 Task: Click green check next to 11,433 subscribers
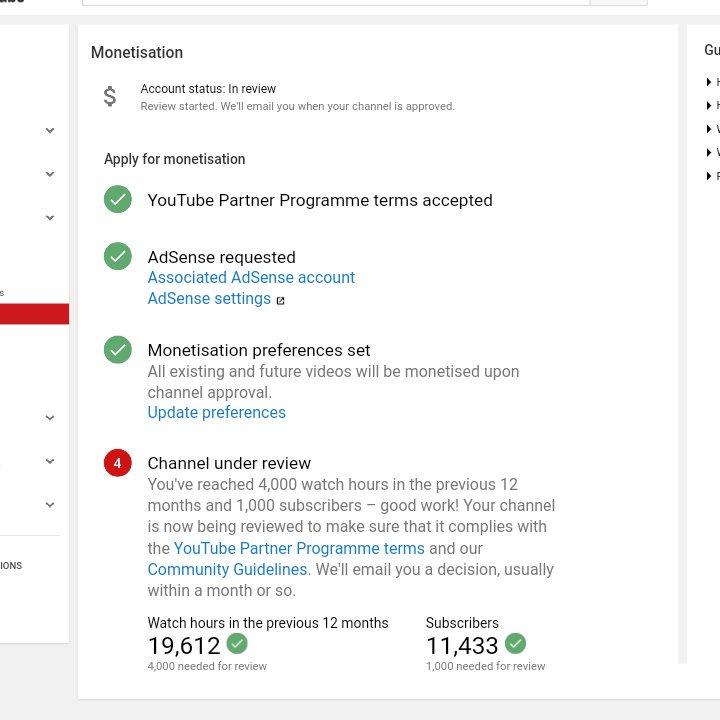click(515, 643)
